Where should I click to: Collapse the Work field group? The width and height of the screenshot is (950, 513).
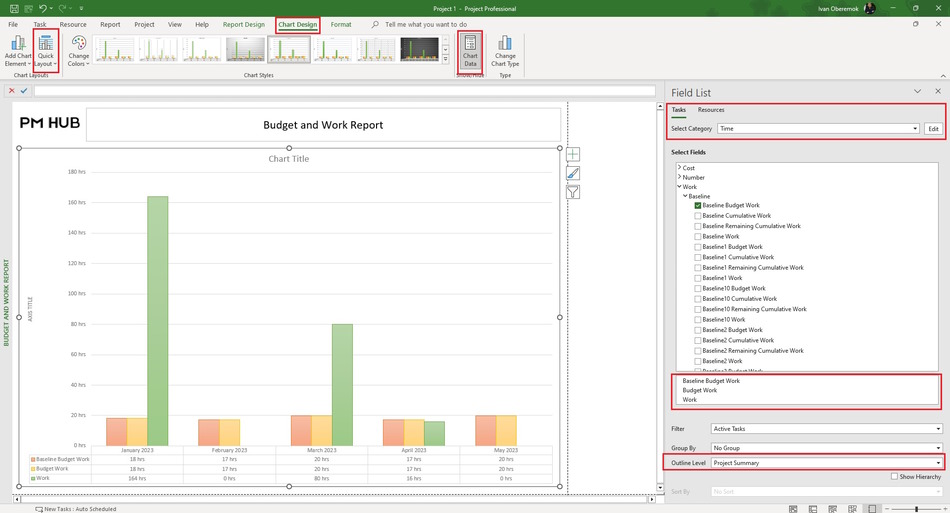coord(679,187)
